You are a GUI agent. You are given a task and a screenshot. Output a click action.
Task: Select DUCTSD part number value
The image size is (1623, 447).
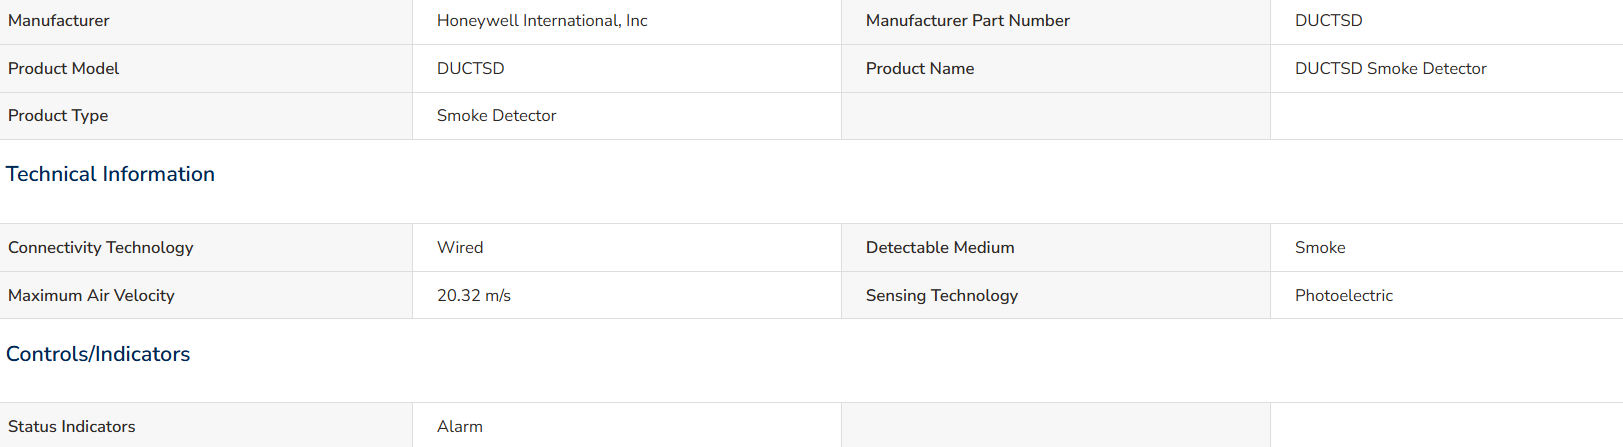click(x=1328, y=21)
